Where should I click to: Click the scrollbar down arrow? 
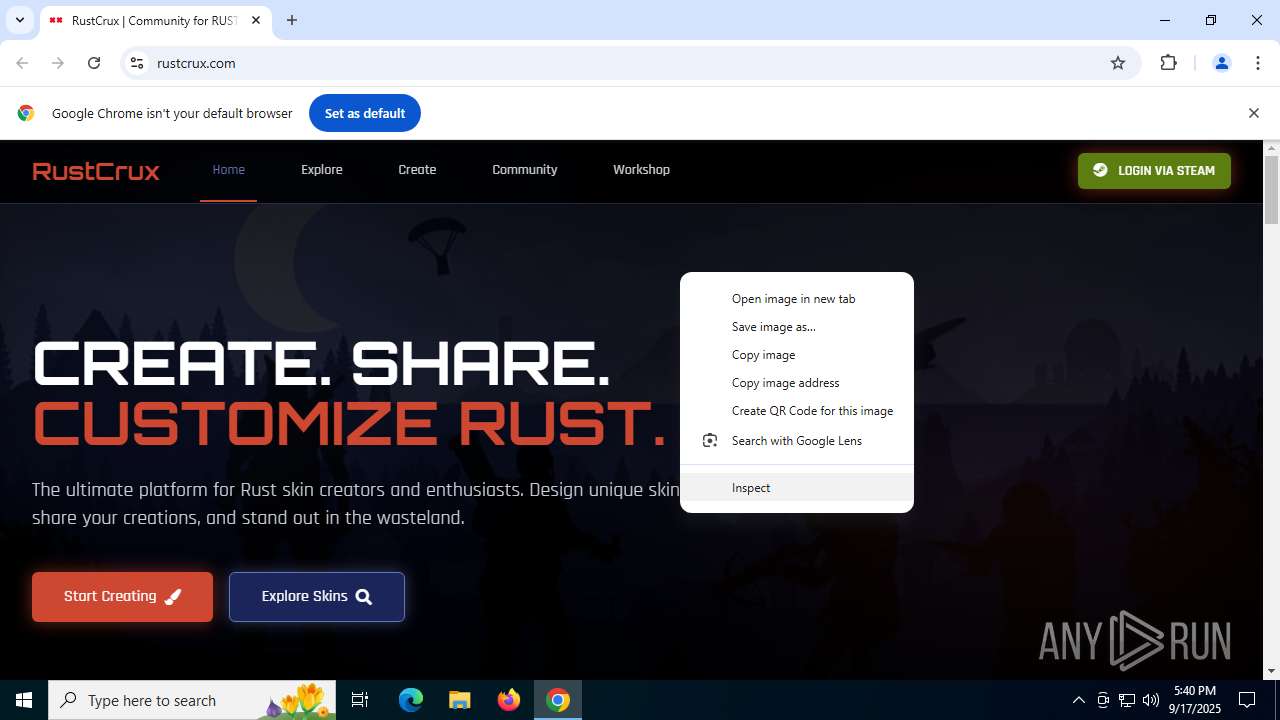point(1272,671)
